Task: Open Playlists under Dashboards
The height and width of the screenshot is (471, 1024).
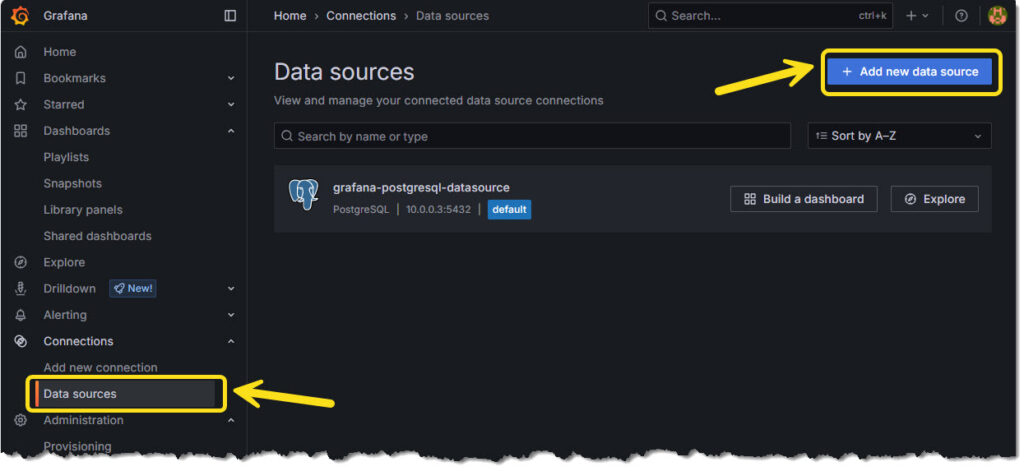Action: (66, 157)
